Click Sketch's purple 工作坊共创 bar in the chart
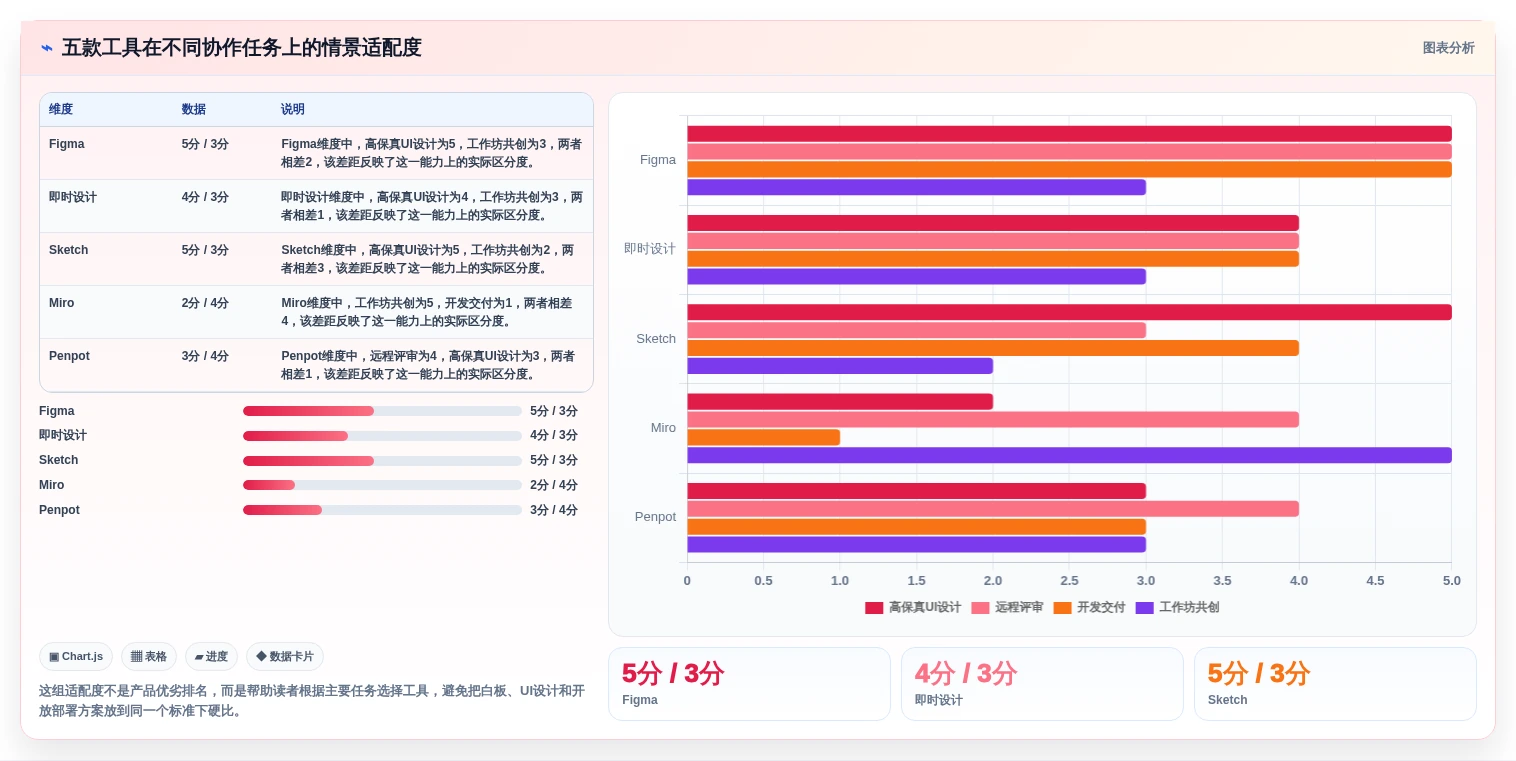Viewport: 1516px width, 761px height. tap(840, 366)
